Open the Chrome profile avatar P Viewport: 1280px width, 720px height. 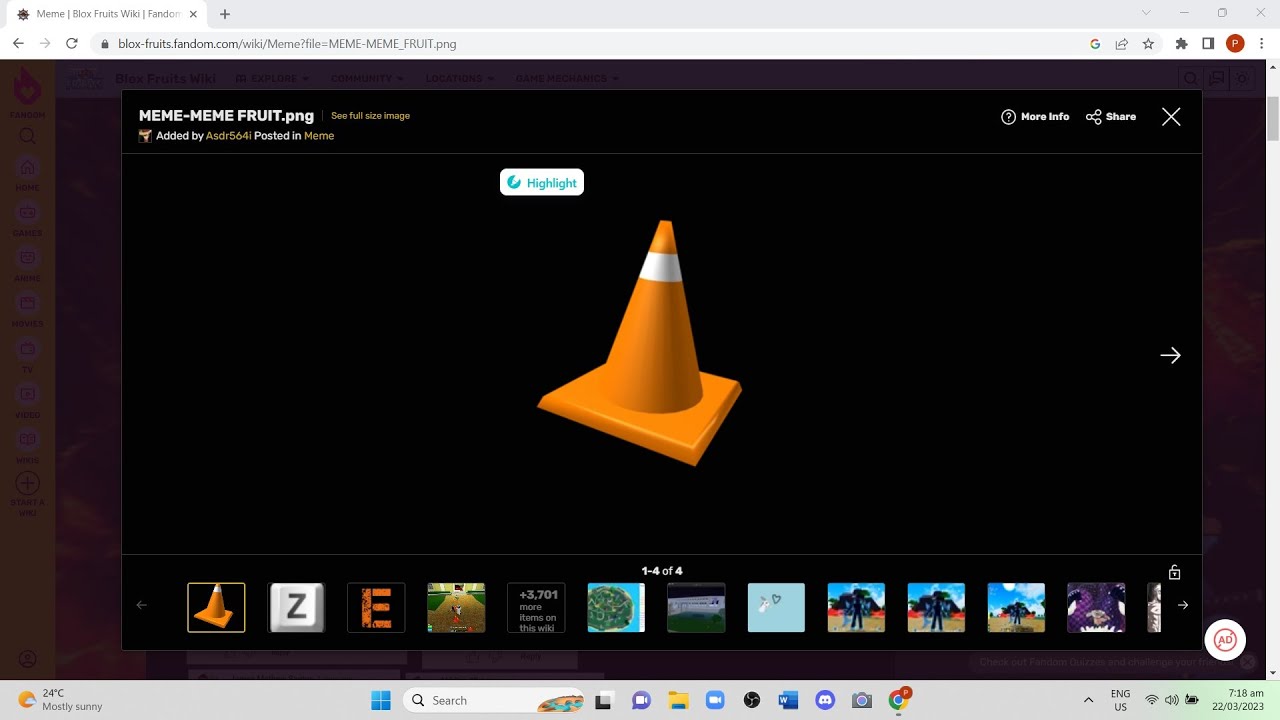coord(1235,44)
